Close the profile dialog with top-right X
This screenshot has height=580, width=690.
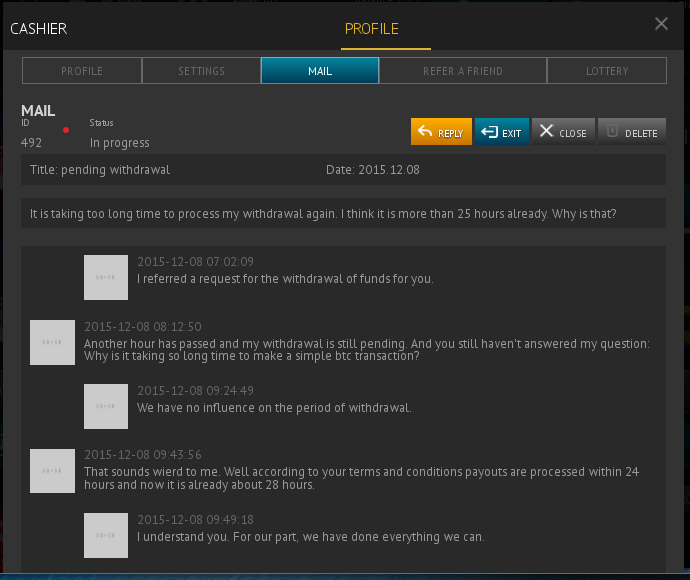661,24
